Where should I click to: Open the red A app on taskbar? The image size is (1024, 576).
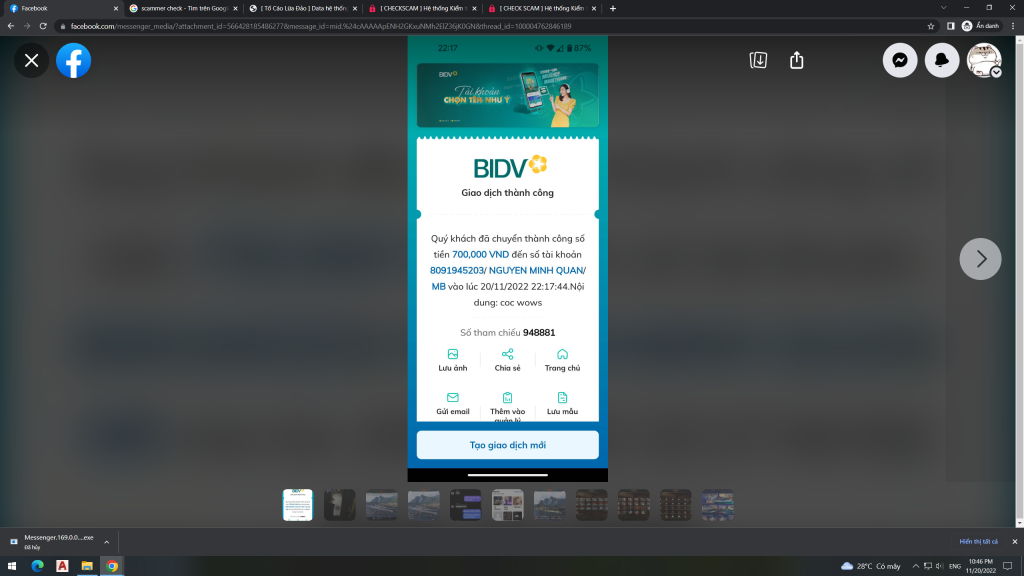62,566
